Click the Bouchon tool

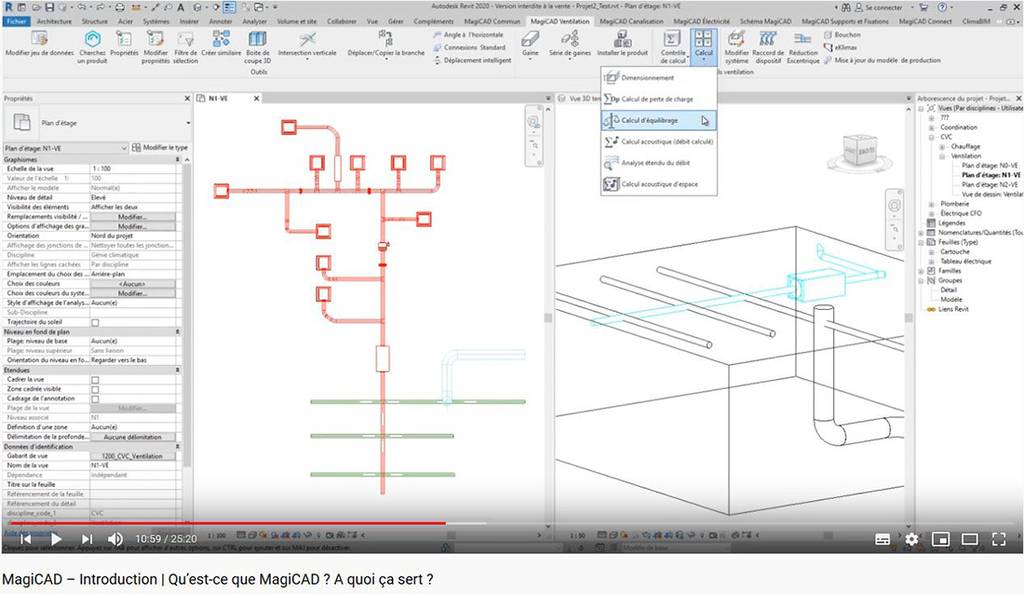click(x=842, y=35)
